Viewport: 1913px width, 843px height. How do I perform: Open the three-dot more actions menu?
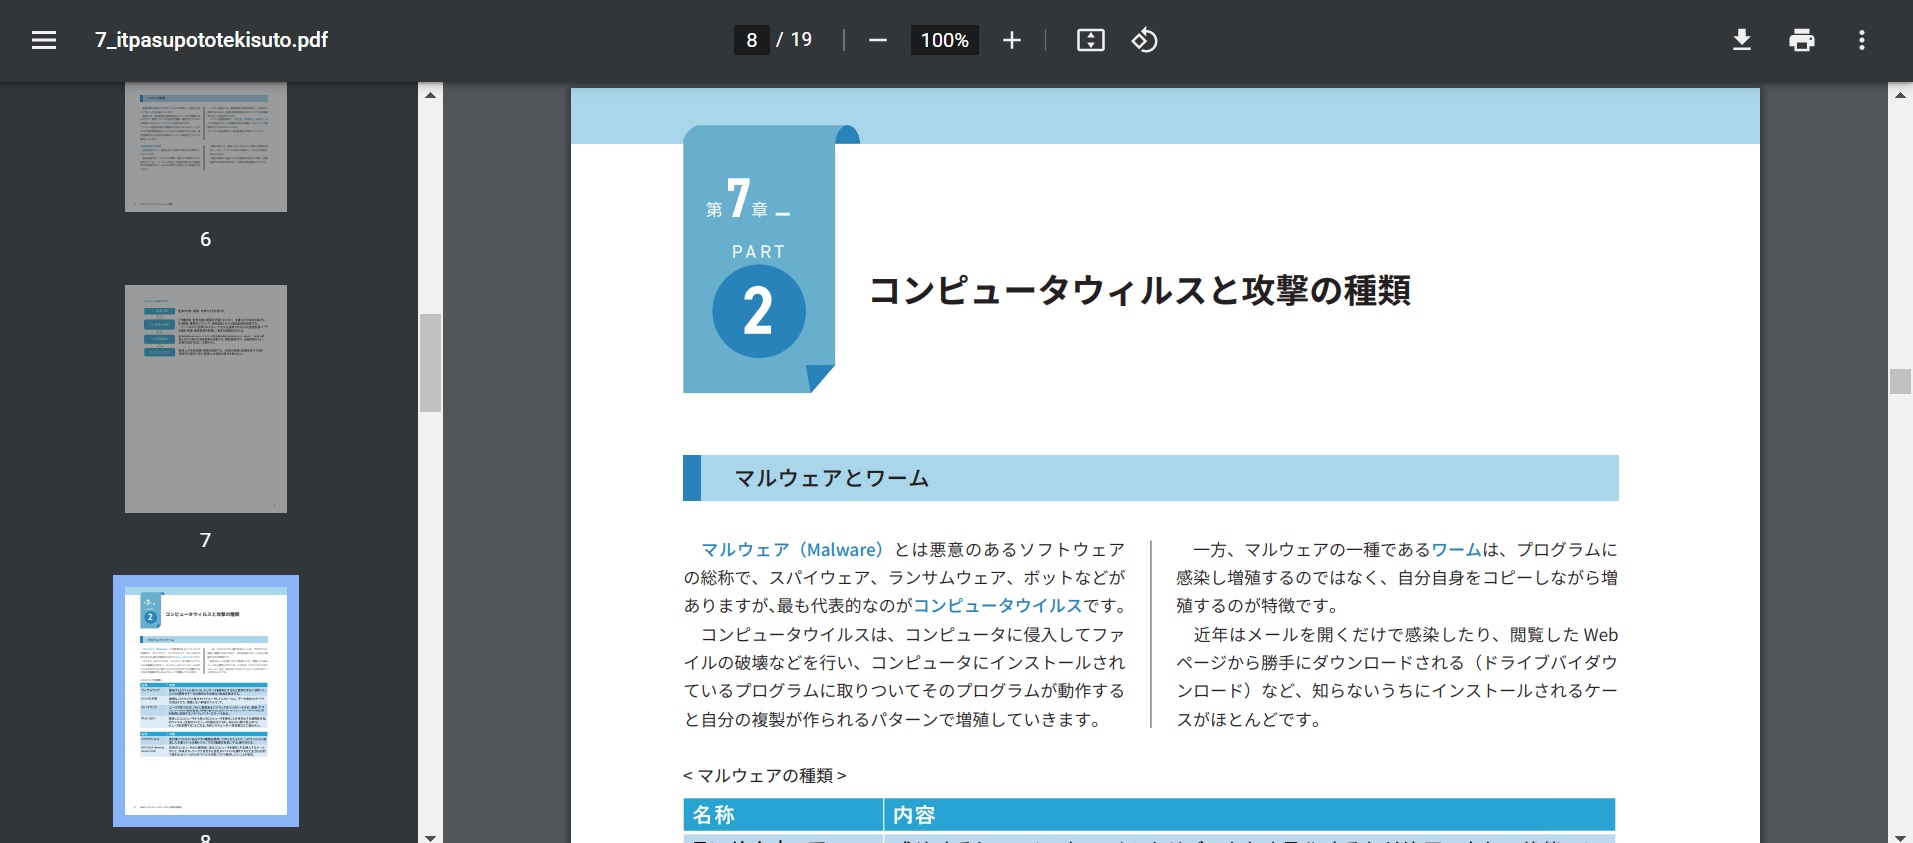1861,40
